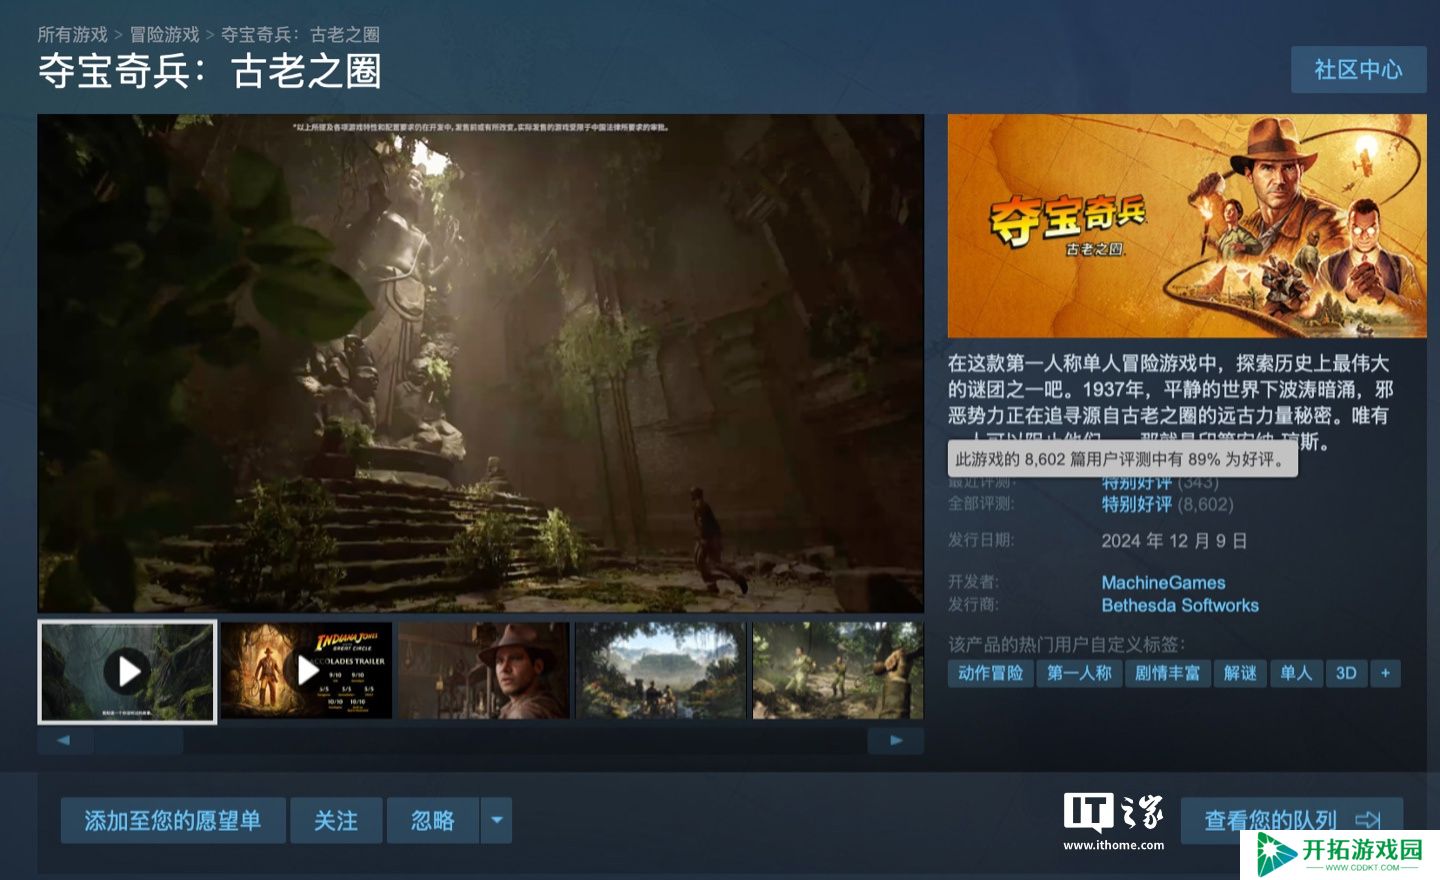Image resolution: width=1440 pixels, height=880 pixels.
Task: Open the 社区中心 button
Action: coord(1358,69)
